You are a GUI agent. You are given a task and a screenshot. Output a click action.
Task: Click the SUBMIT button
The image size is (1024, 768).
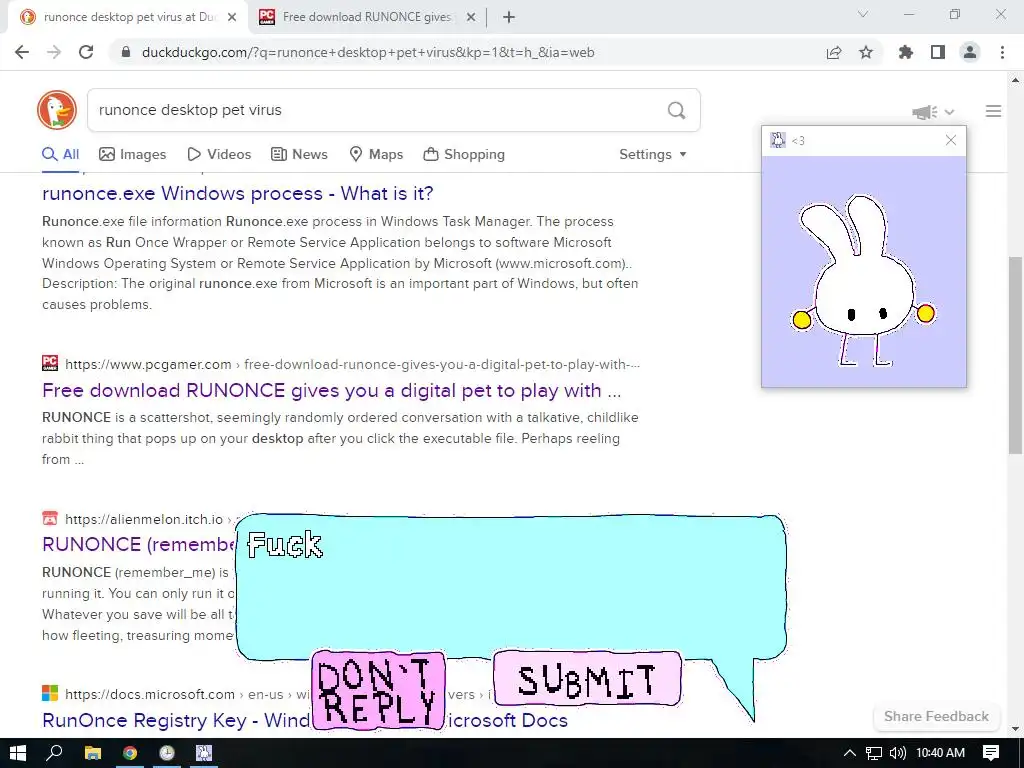(x=587, y=679)
